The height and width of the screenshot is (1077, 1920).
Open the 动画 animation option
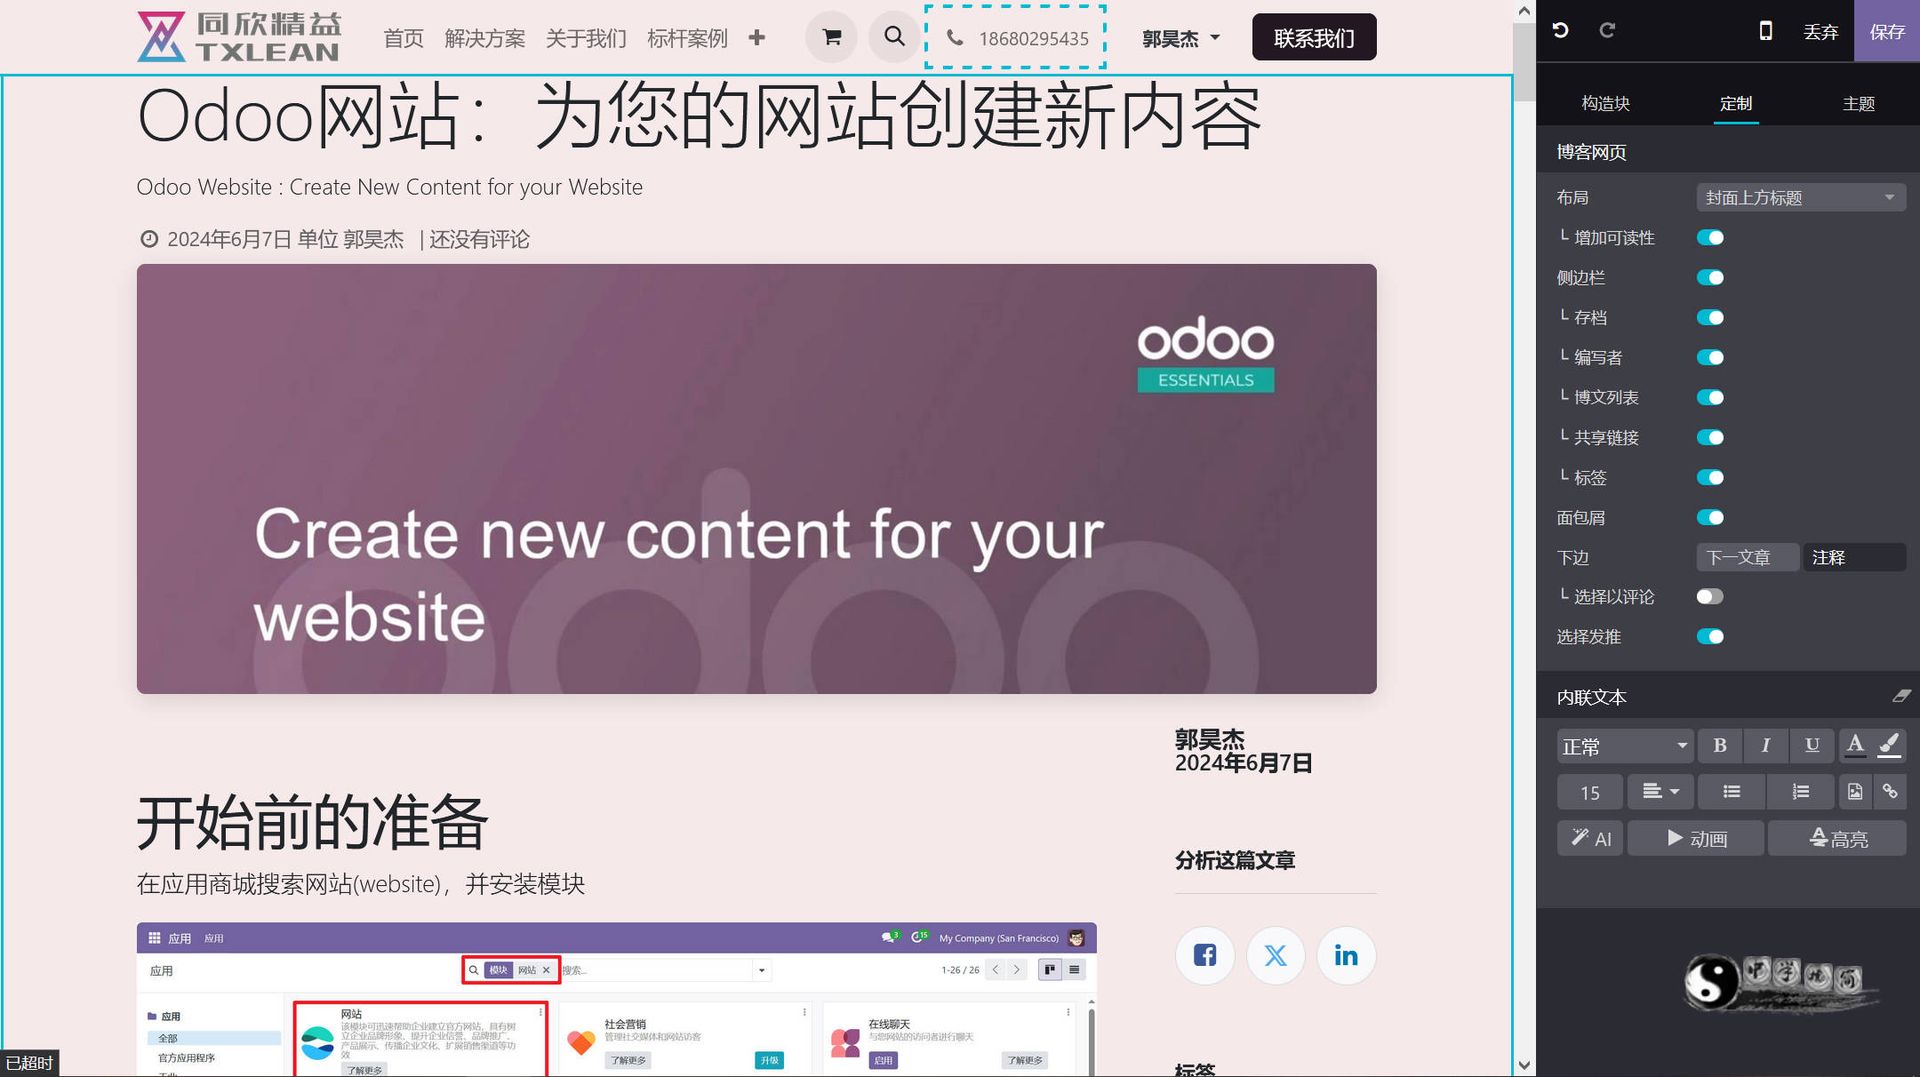[1696, 838]
